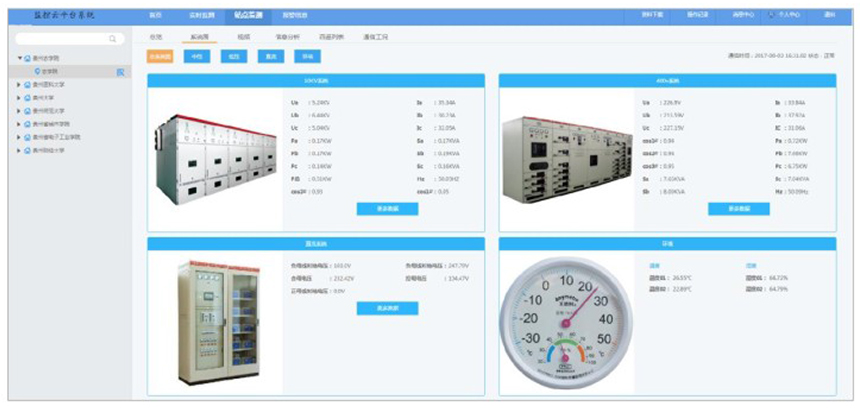Click the location pin icon of the selected child node
Viewport: 860px width, 411px height.
click(x=37, y=72)
